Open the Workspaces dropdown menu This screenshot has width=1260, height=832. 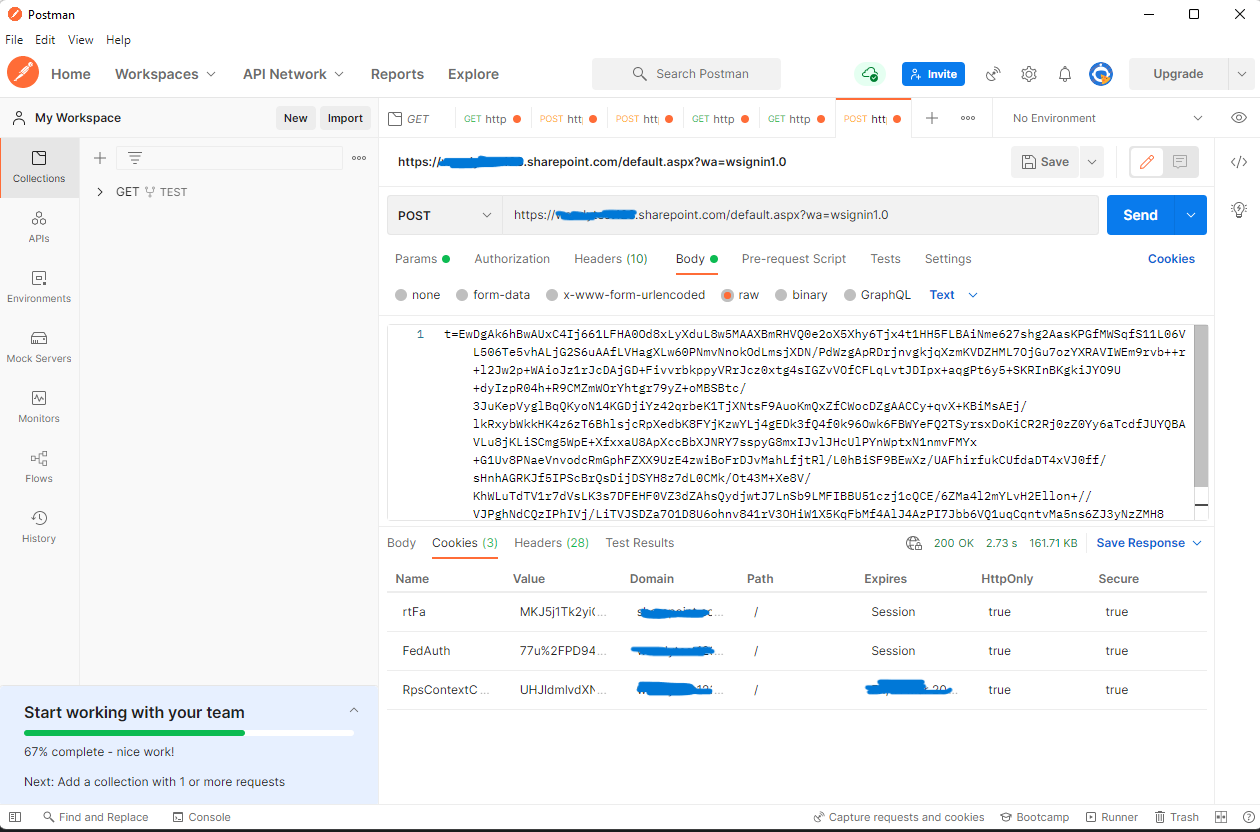tap(165, 74)
